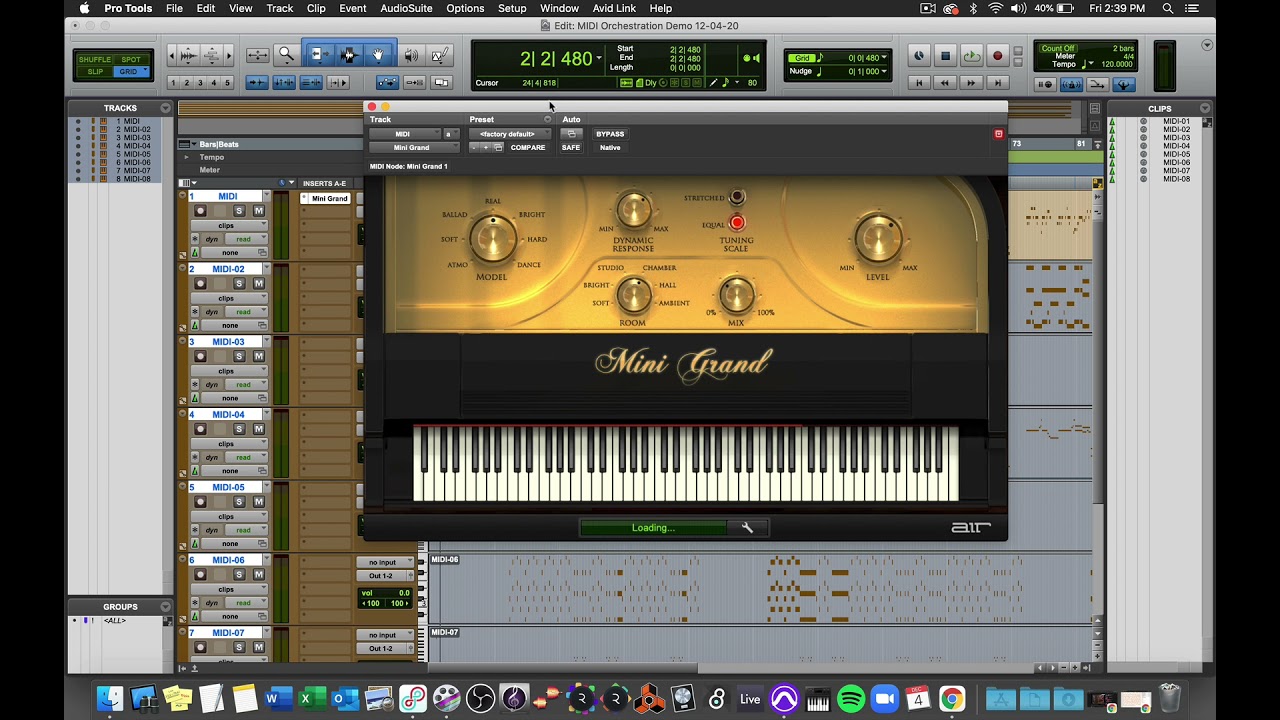The width and height of the screenshot is (1280, 720).
Task: Enable SHUFFLE edit mode
Action: pos(95,59)
